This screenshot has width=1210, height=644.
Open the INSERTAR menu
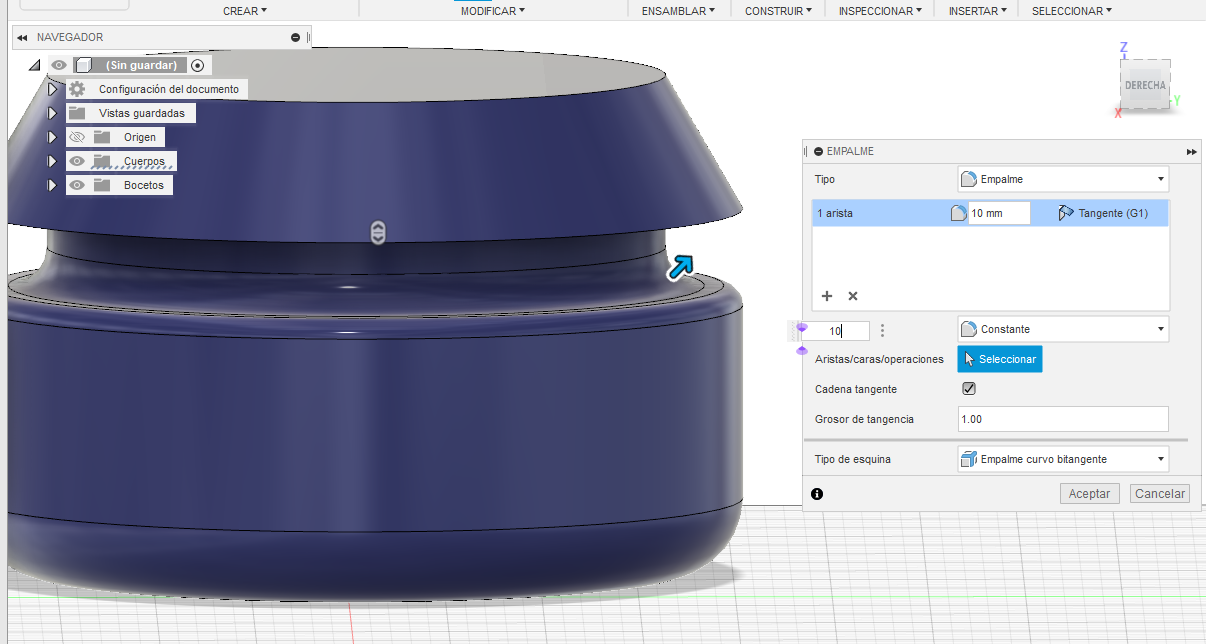pos(979,11)
